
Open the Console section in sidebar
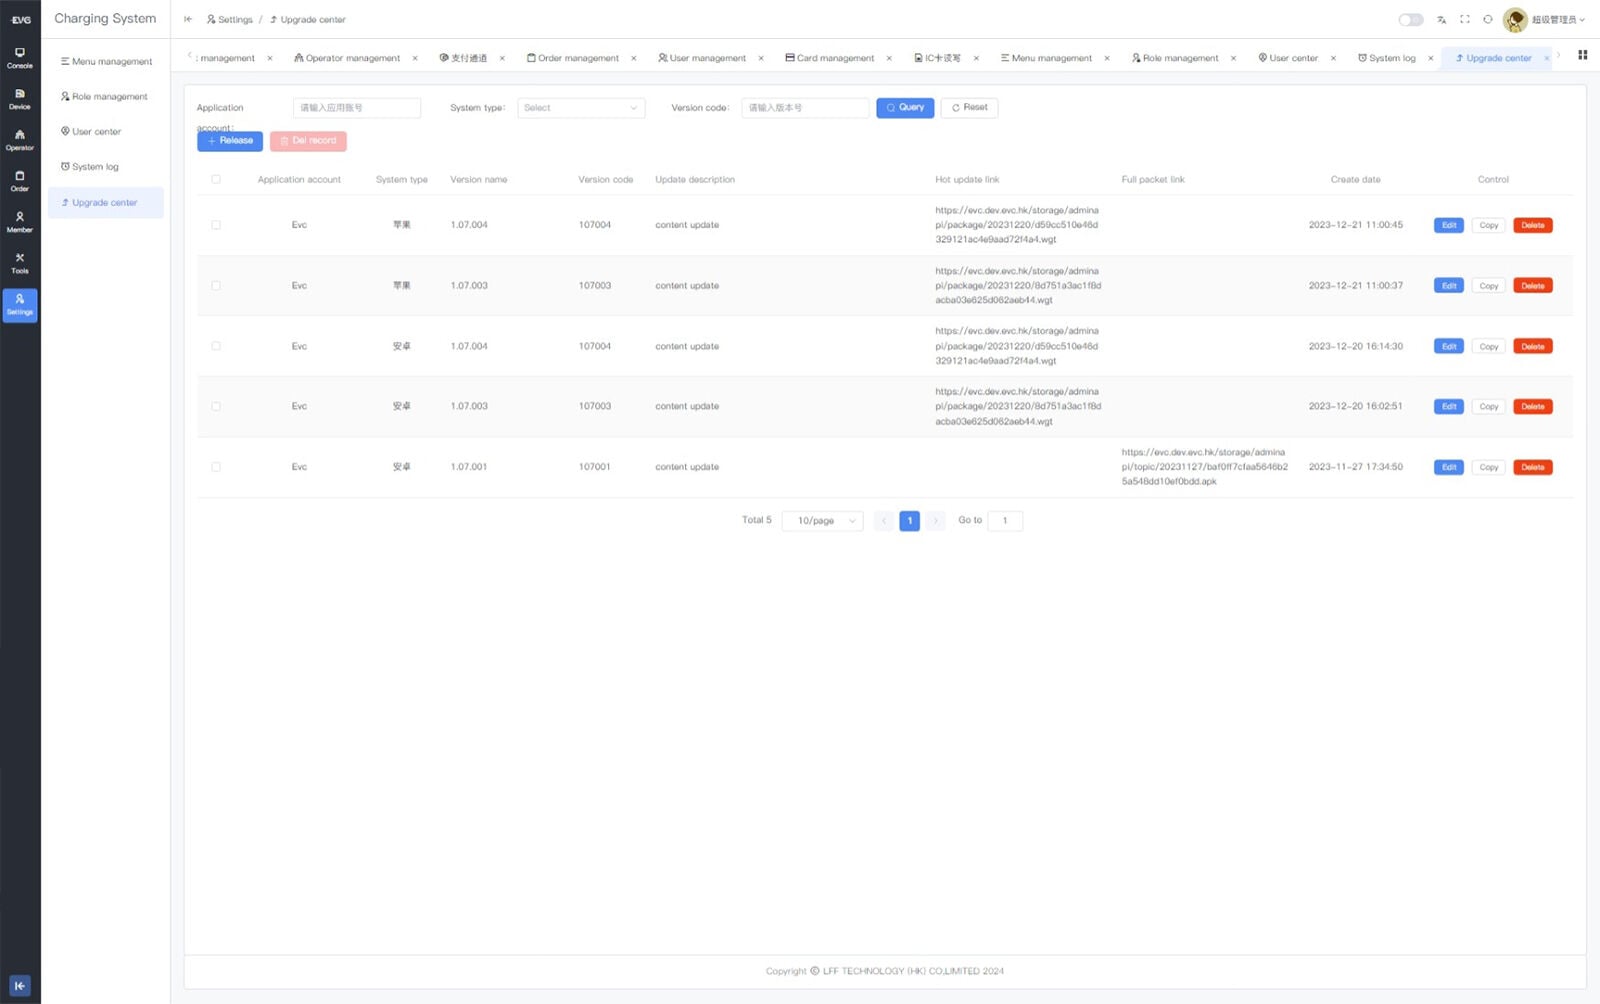tap(20, 58)
